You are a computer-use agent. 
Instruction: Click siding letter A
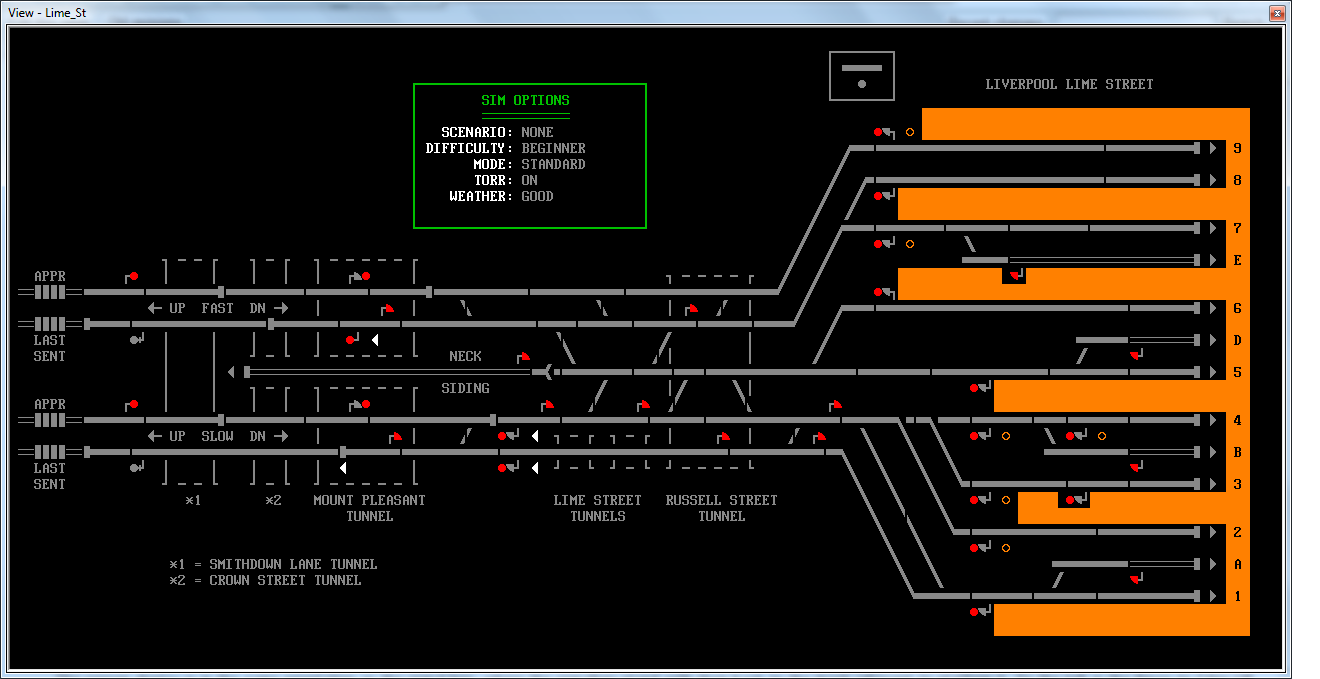(x=1238, y=564)
